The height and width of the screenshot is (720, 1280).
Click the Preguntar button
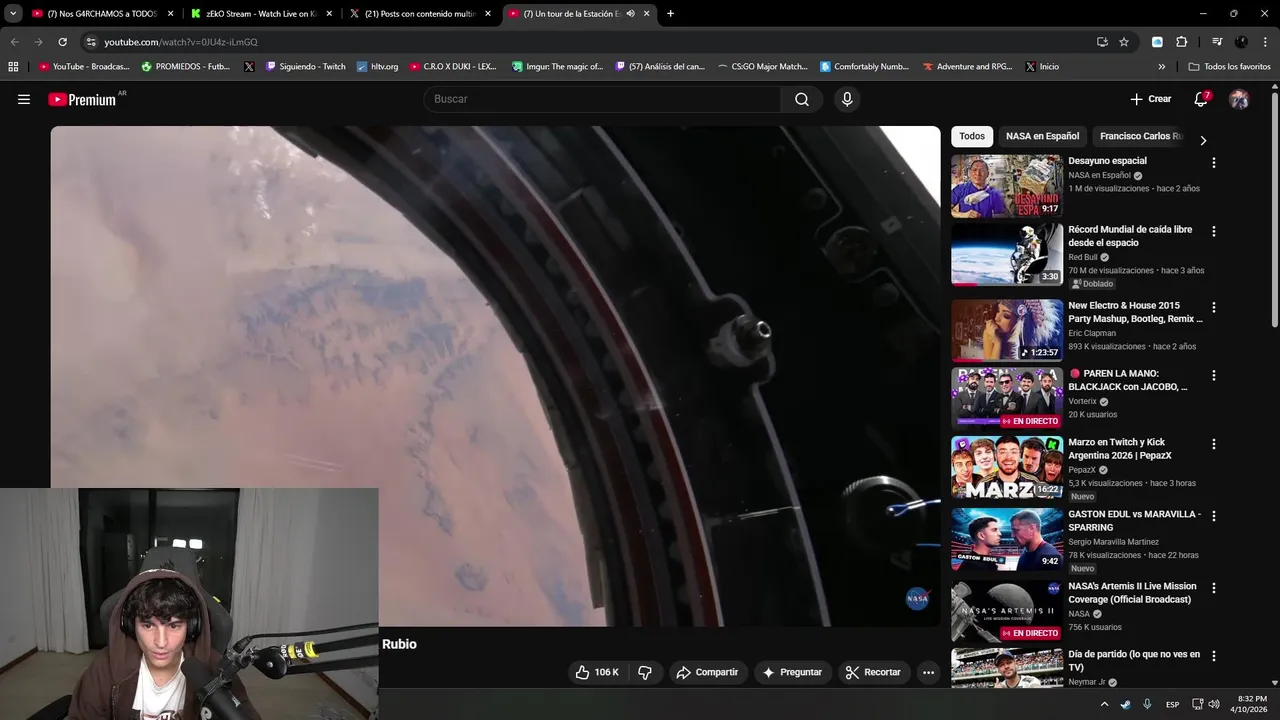point(793,672)
